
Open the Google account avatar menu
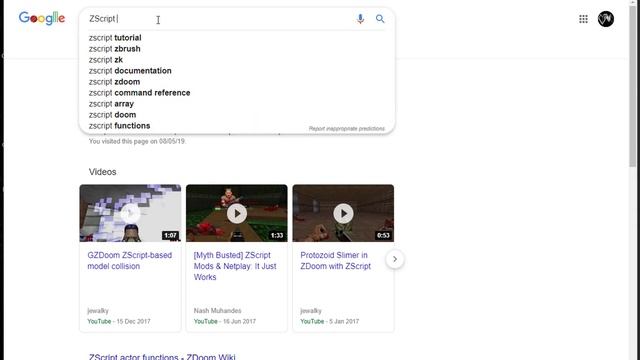(x=606, y=19)
